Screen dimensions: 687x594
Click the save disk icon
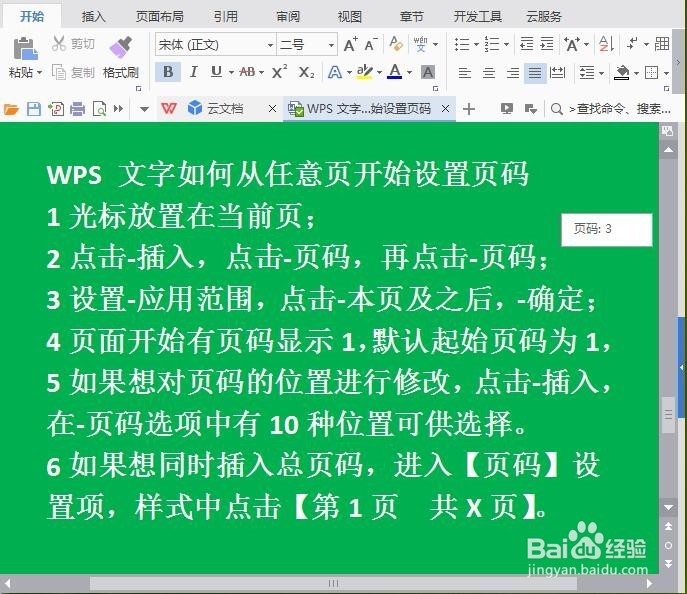click(x=34, y=109)
